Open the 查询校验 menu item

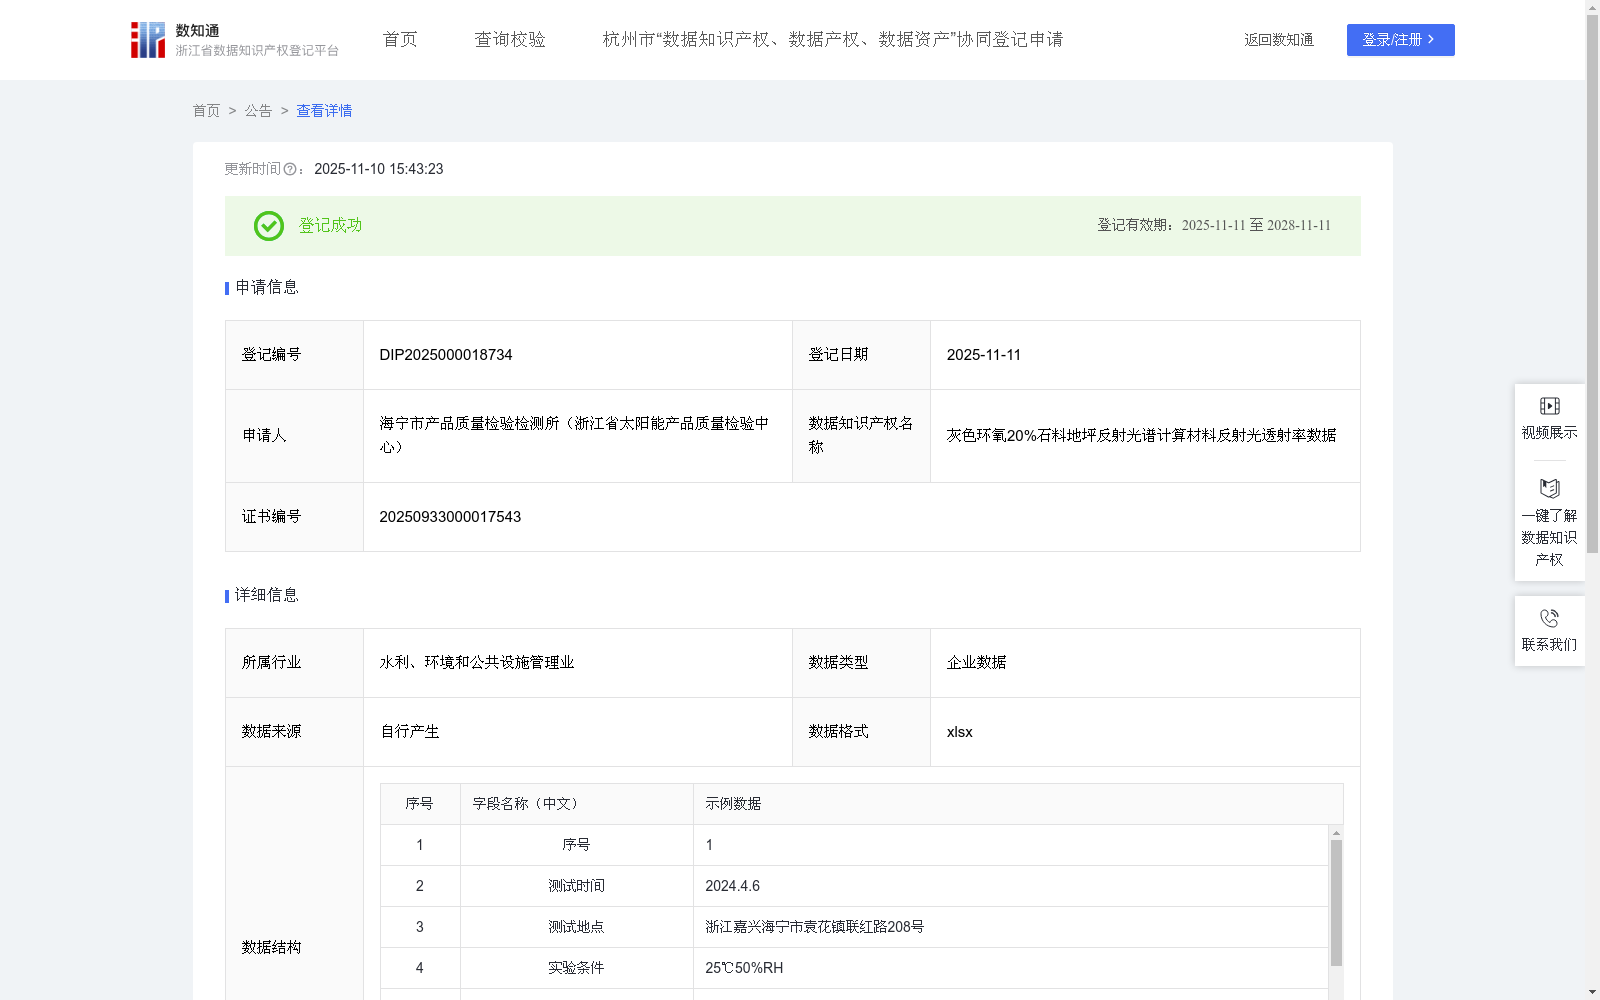coord(510,40)
